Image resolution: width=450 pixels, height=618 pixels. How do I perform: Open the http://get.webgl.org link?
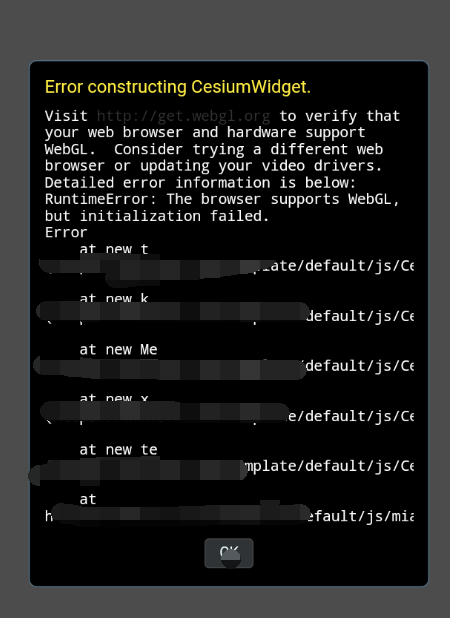[183, 116]
